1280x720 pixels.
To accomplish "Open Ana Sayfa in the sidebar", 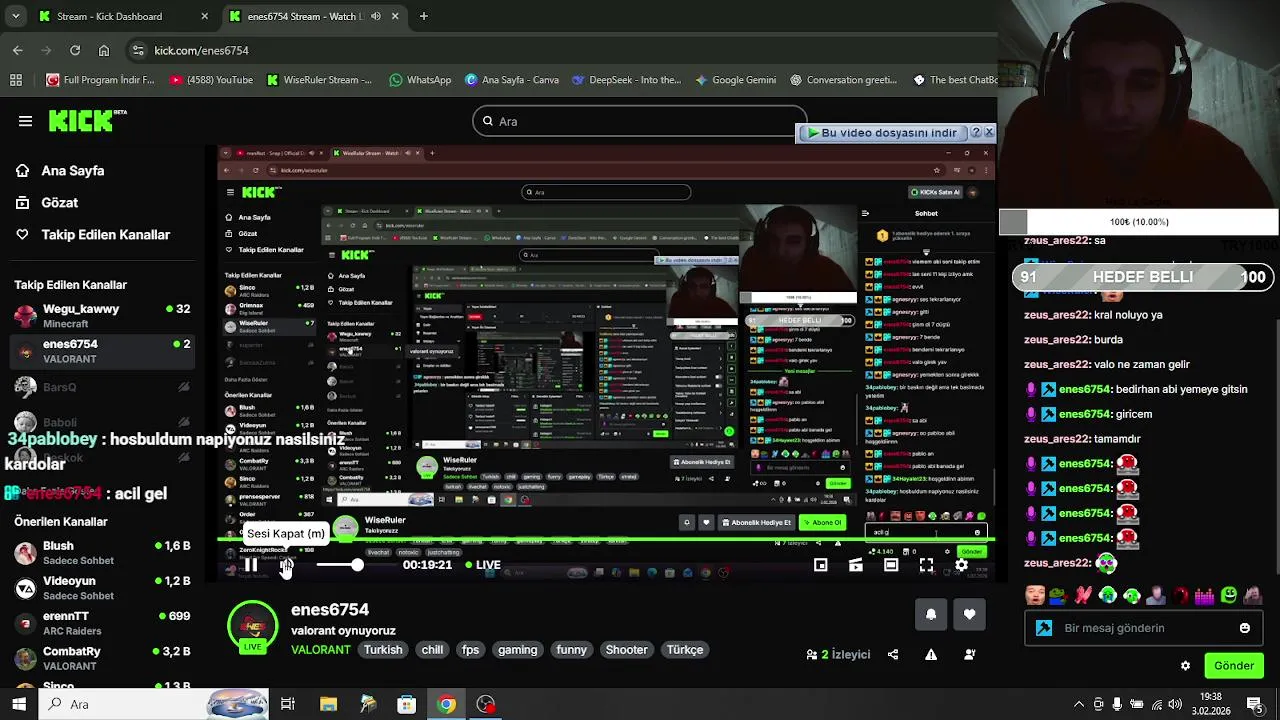I will pos(60,171).
